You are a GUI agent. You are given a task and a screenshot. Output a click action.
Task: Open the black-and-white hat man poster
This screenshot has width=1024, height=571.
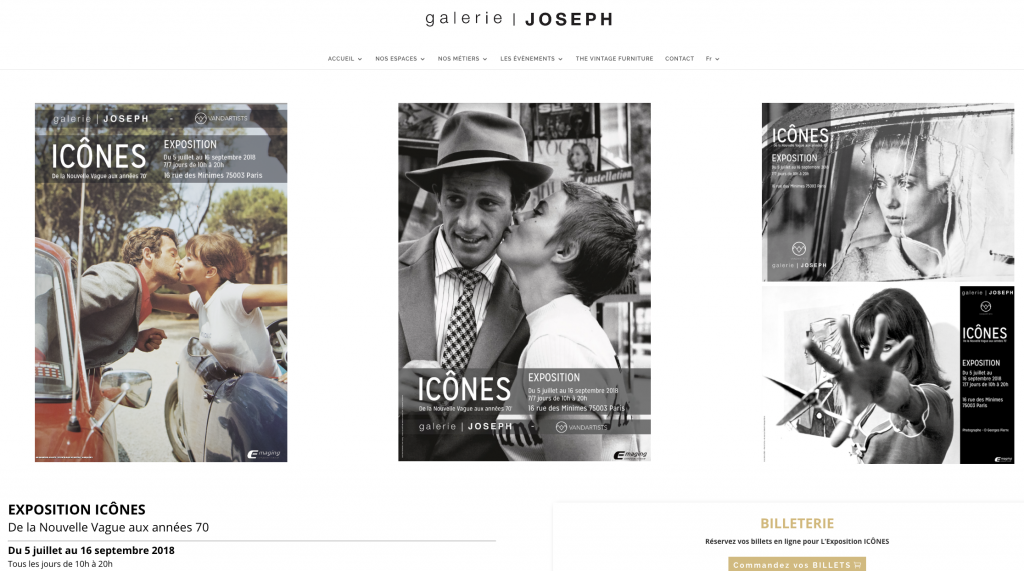click(x=524, y=282)
